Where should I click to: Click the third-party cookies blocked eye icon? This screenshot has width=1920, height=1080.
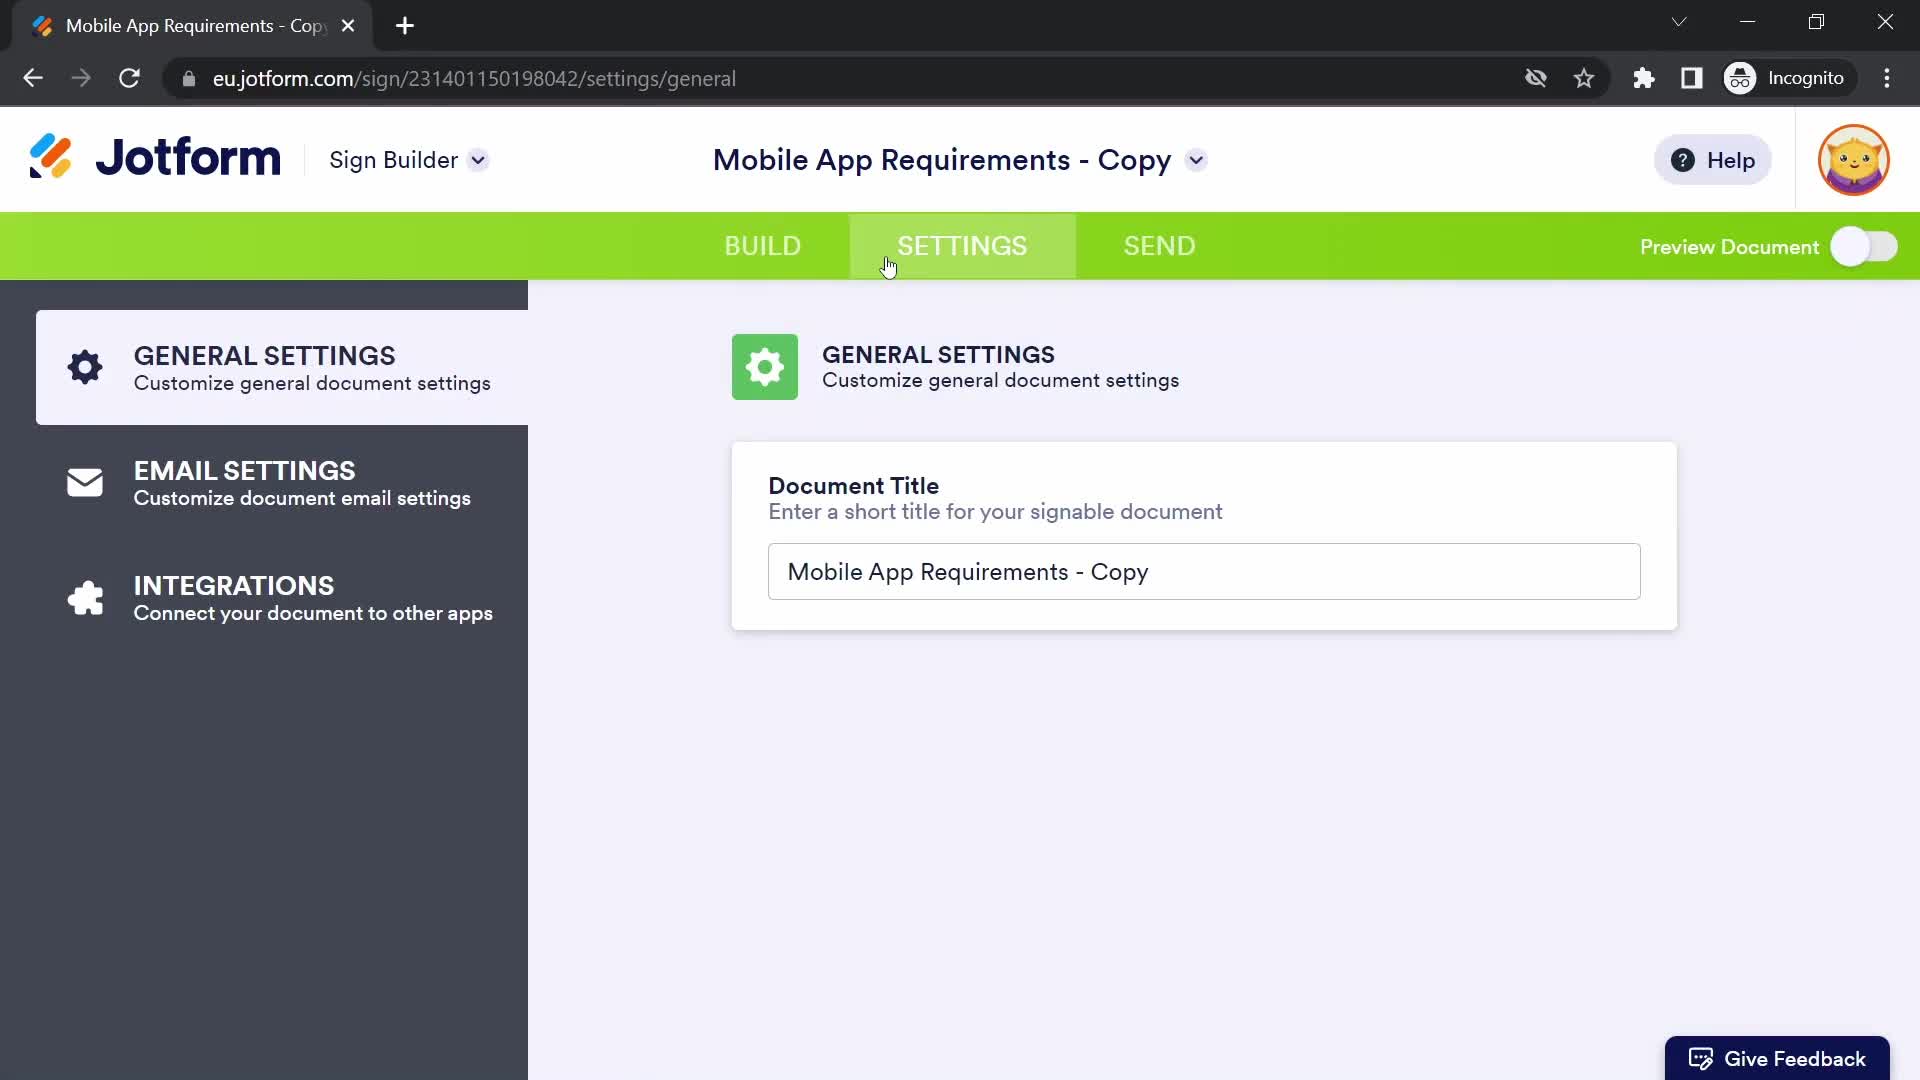[1536, 78]
